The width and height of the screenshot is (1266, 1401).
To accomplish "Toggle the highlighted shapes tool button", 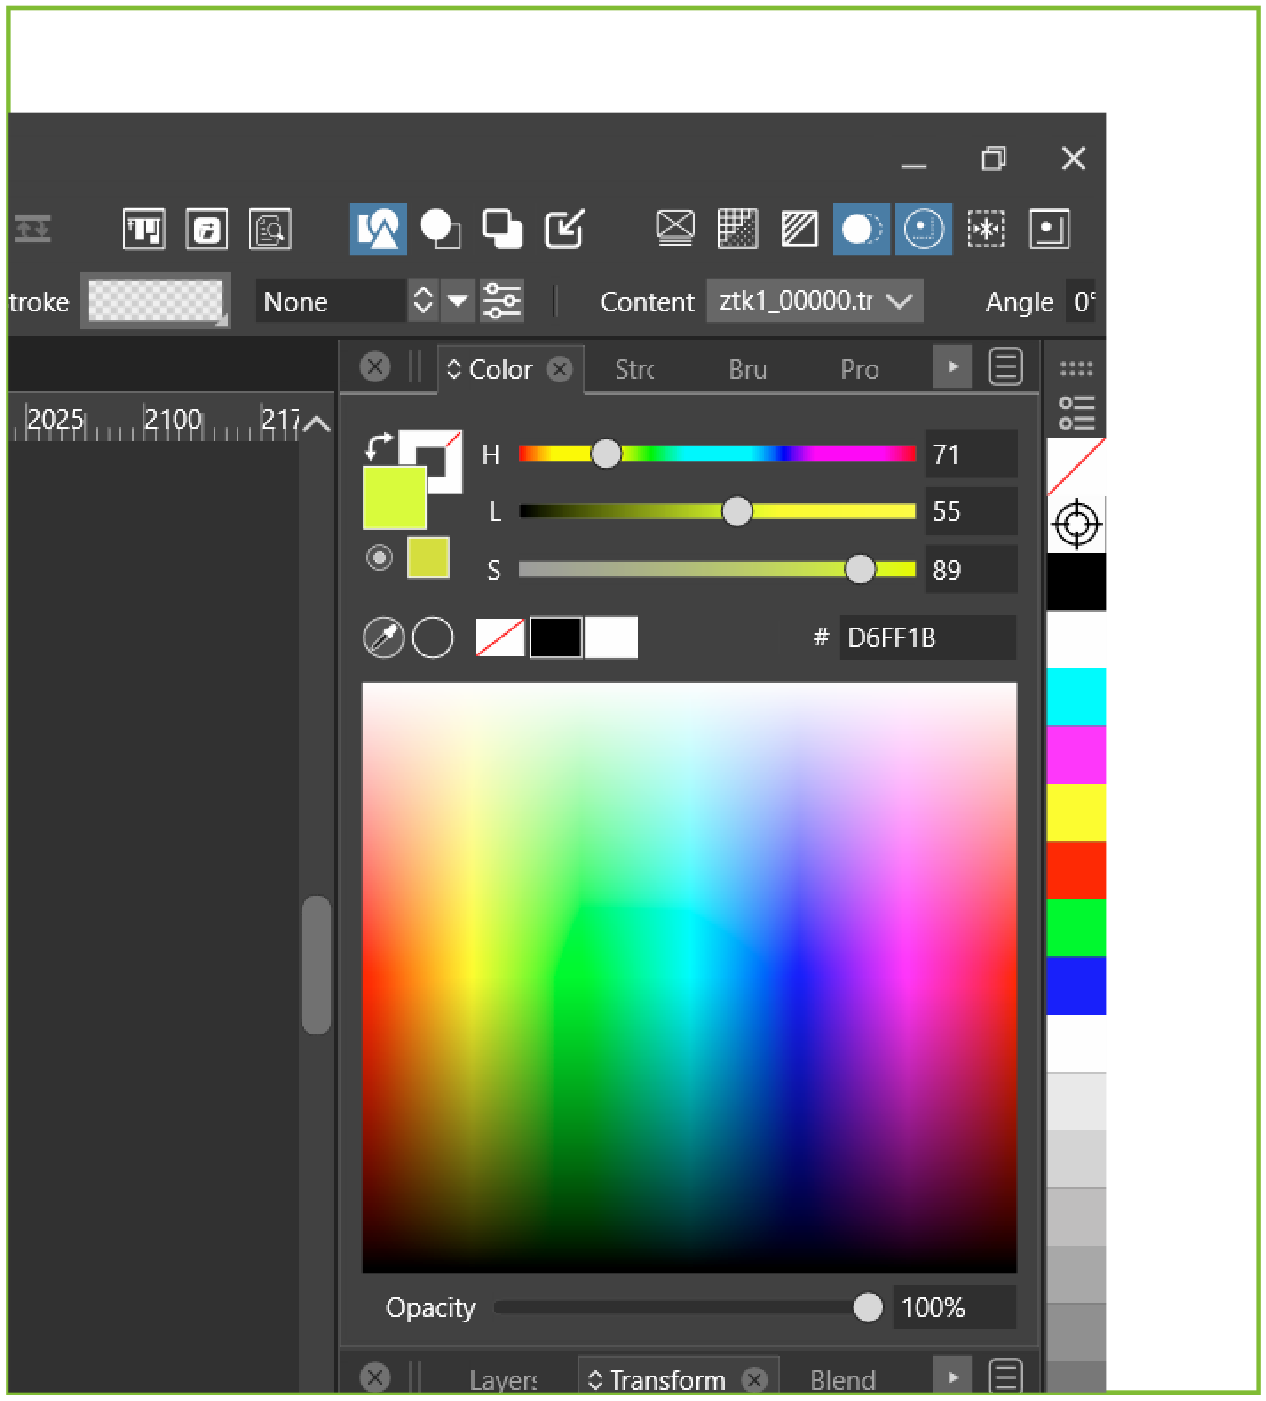I will pyautogui.click(x=377, y=229).
